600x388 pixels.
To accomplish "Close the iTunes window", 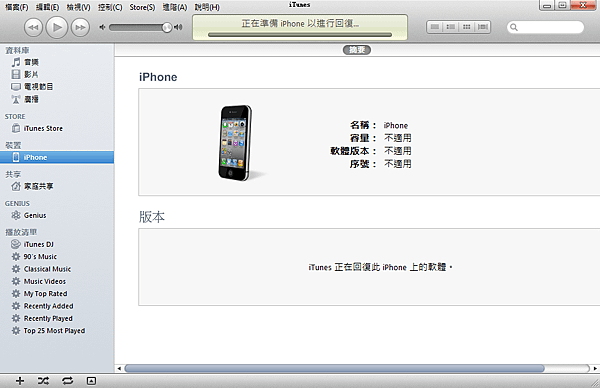I will pos(583,5).
